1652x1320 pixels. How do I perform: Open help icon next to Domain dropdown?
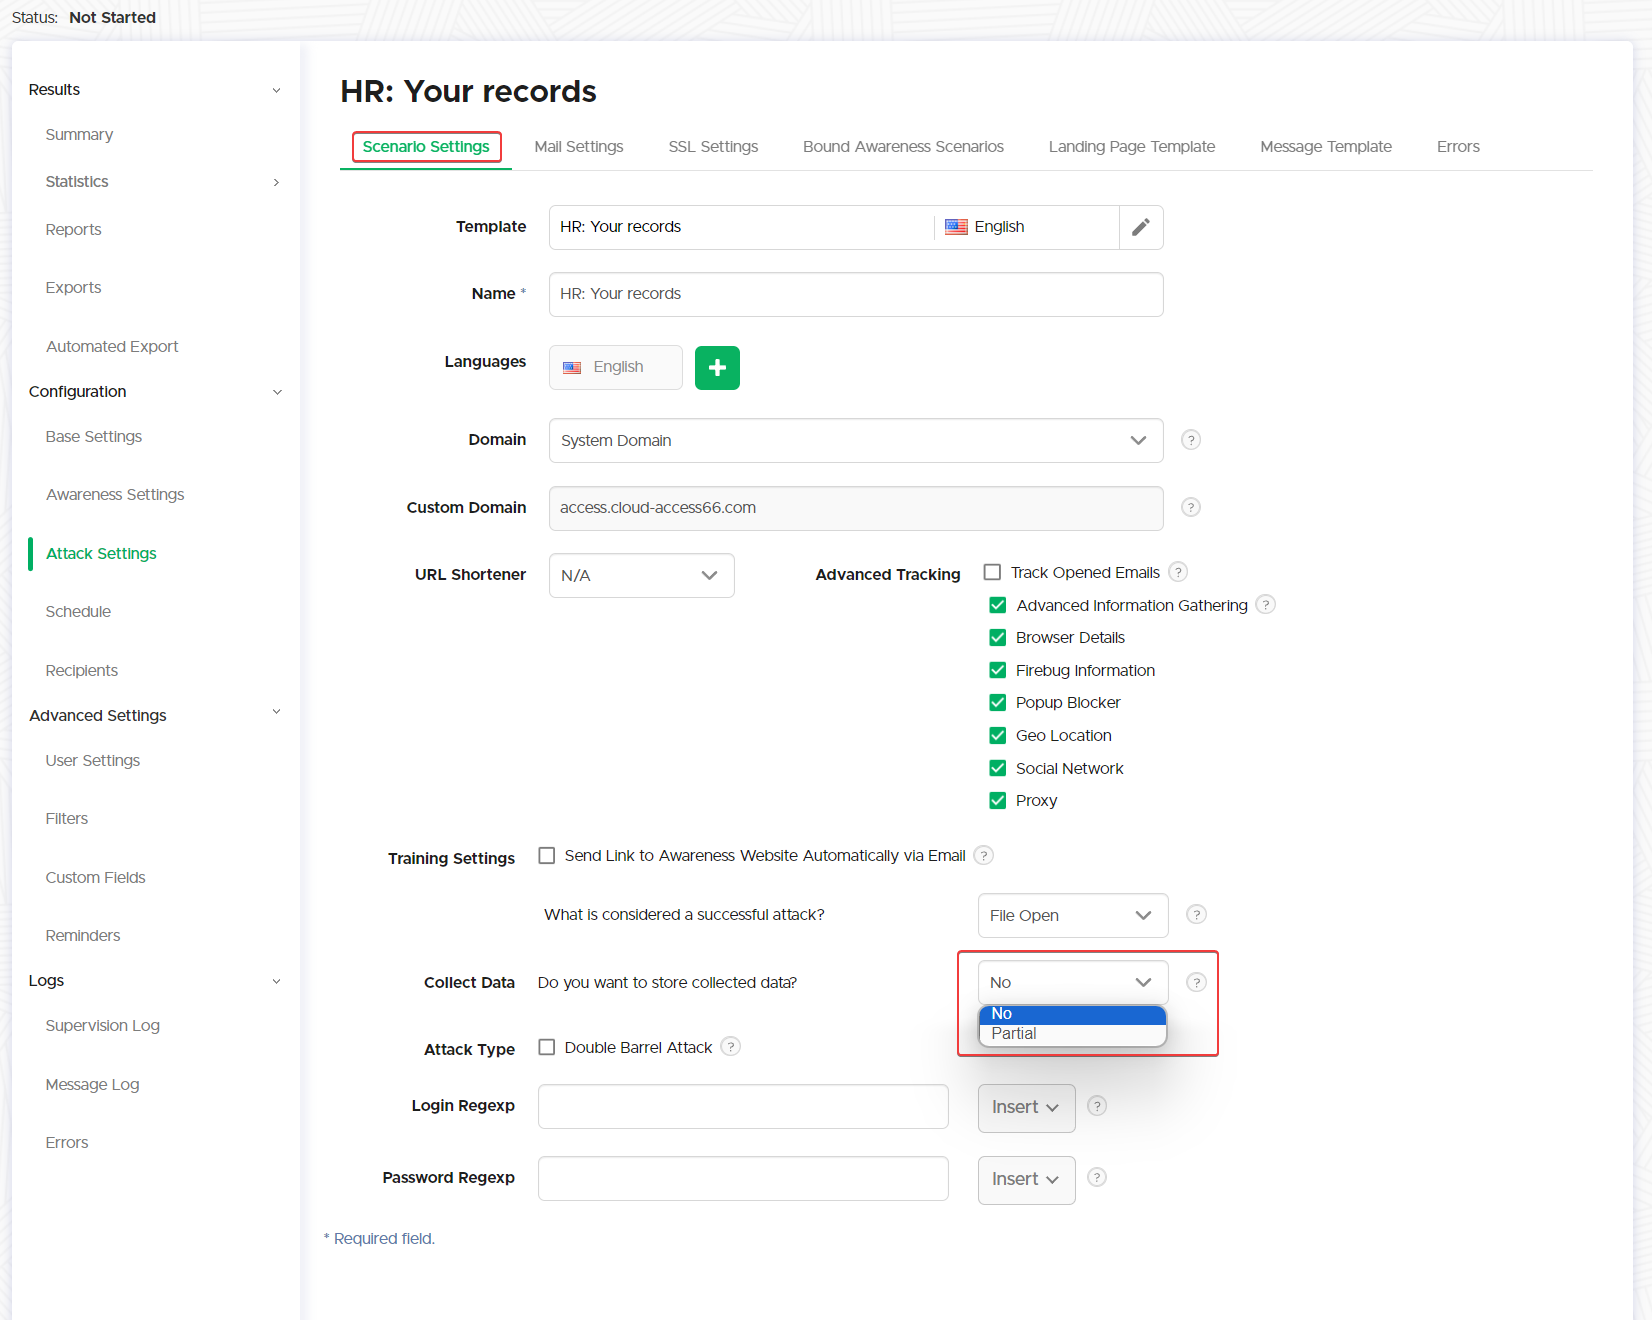tap(1190, 440)
